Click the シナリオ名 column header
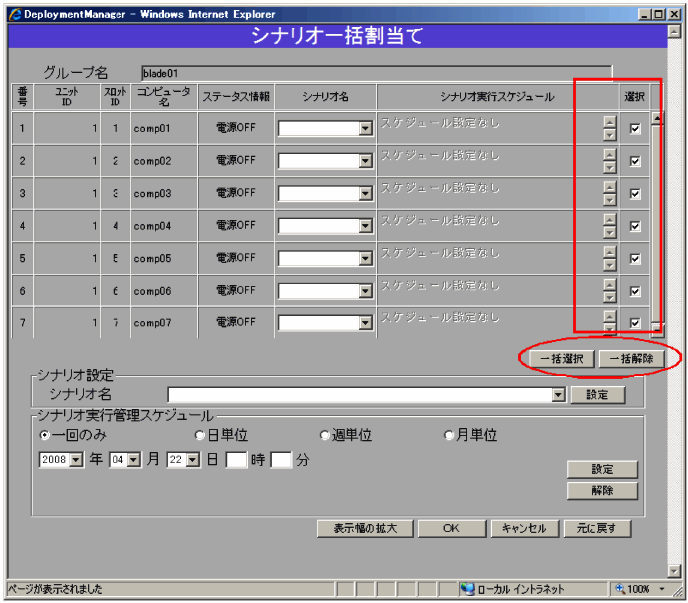Viewport: 688px width, 603px height. pos(325,97)
